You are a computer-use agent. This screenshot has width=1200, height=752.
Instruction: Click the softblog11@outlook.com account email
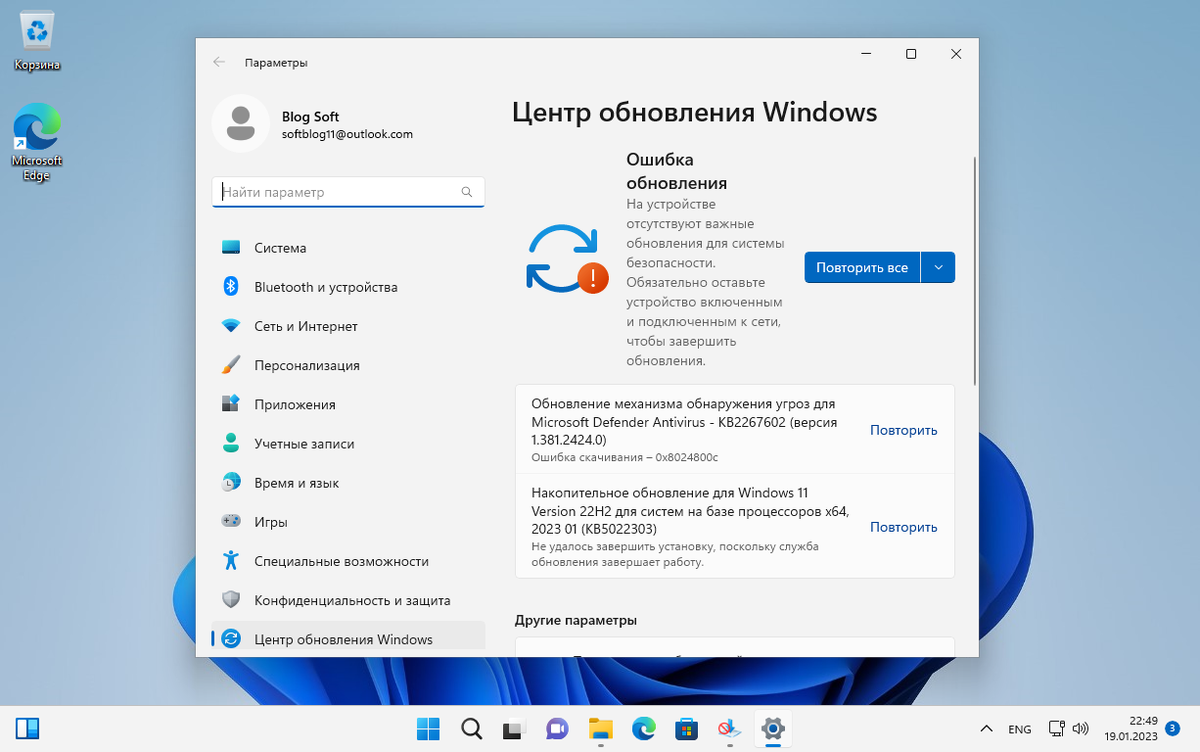(347, 133)
